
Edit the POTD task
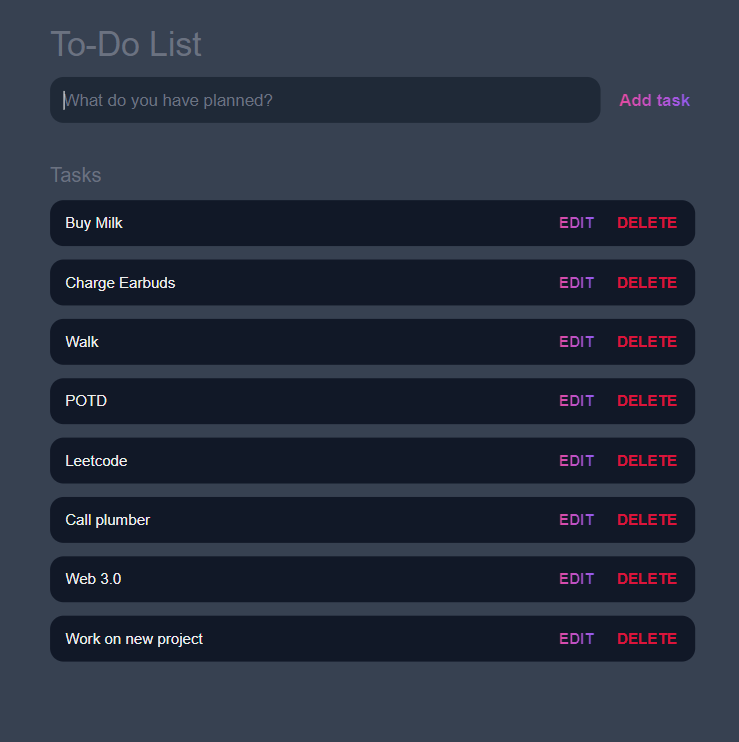point(576,401)
